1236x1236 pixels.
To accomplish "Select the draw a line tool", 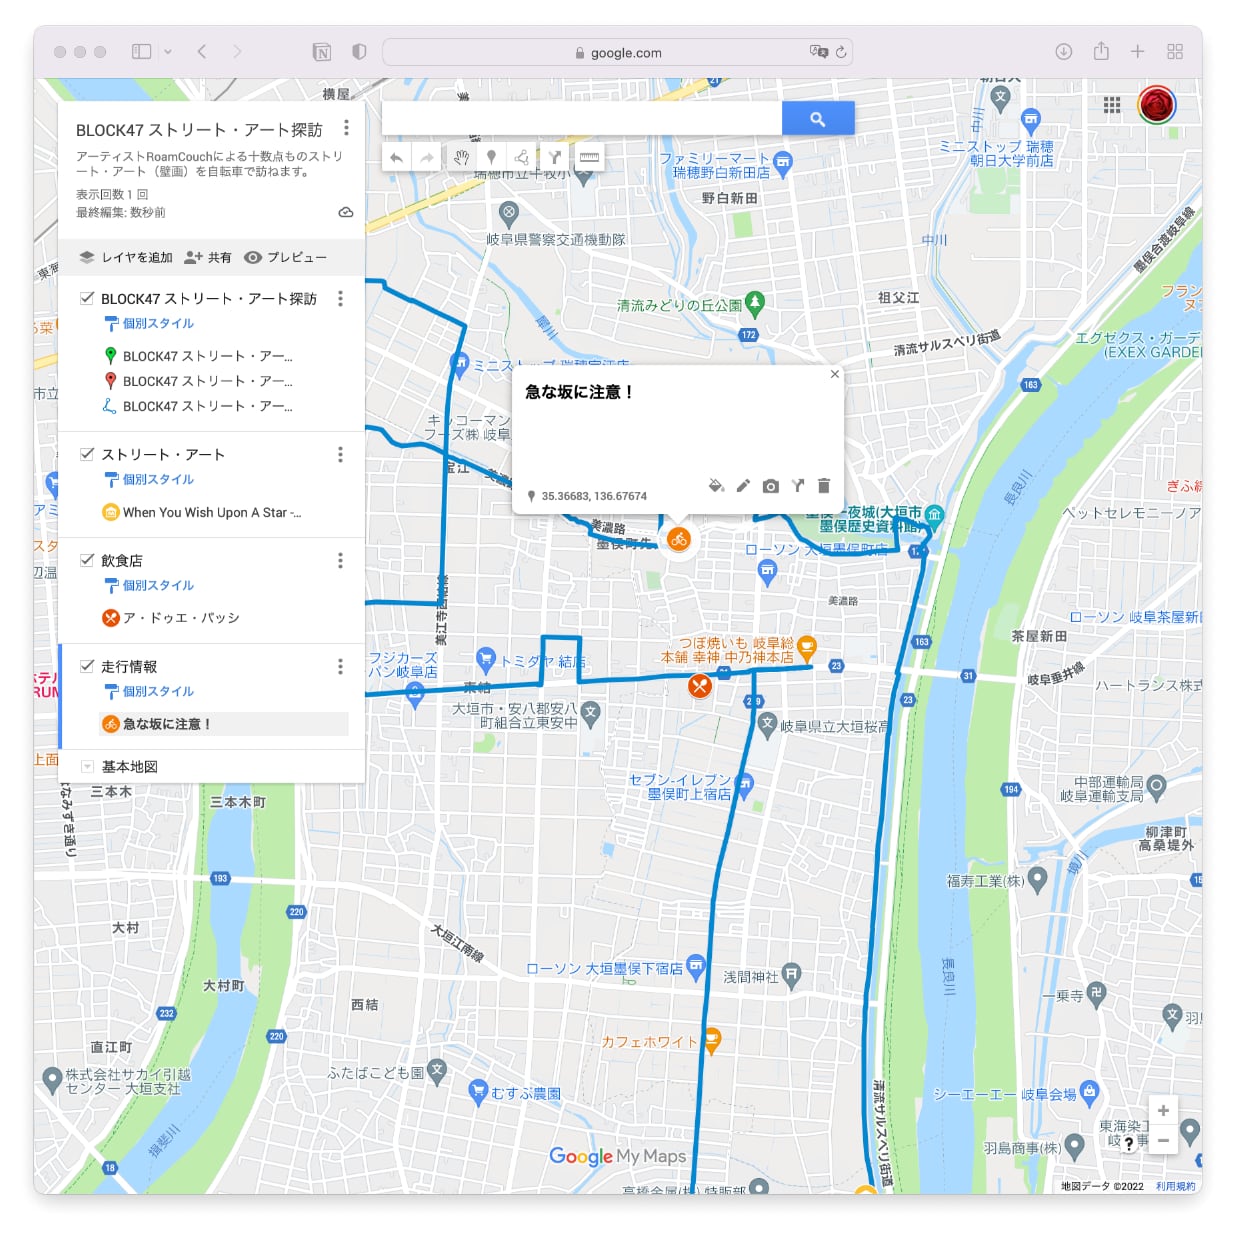I will point(522,157).
